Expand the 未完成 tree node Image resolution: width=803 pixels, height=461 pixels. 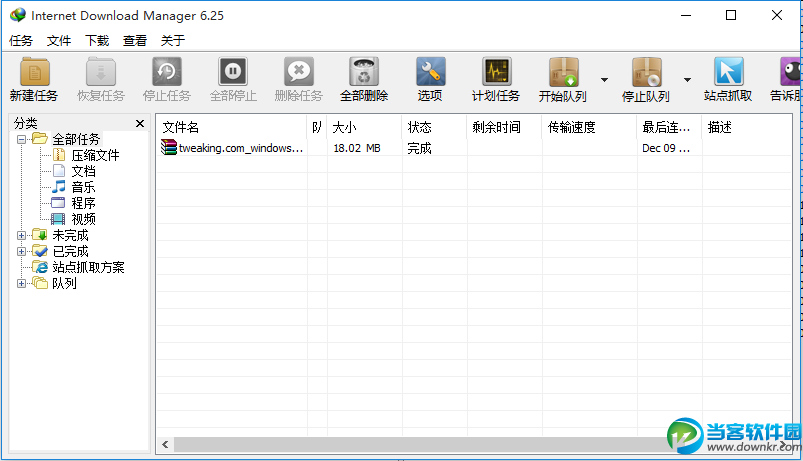(x=21, y=236)
